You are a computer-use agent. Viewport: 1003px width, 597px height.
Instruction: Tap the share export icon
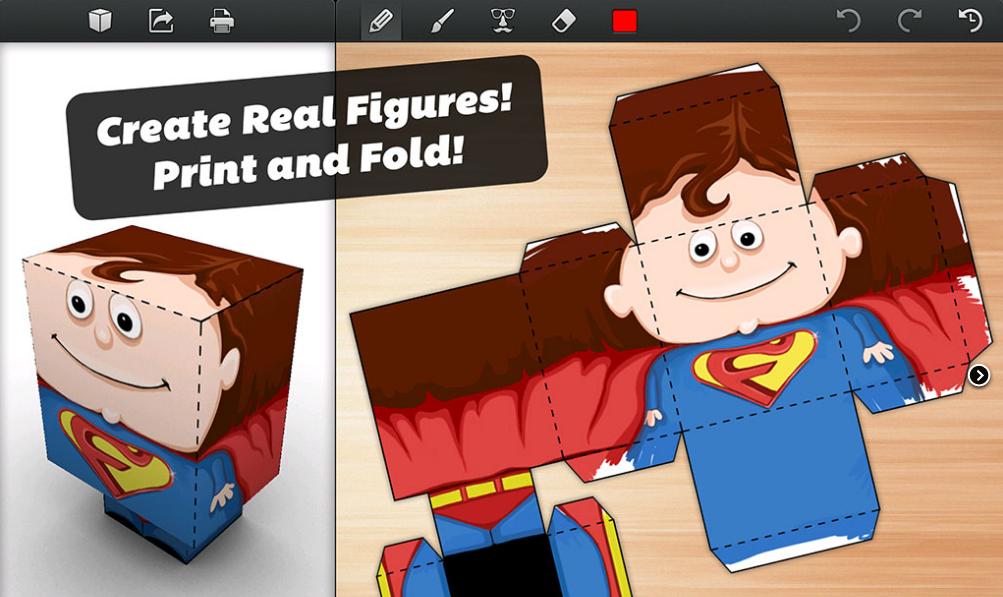click(x=161, y=21)
